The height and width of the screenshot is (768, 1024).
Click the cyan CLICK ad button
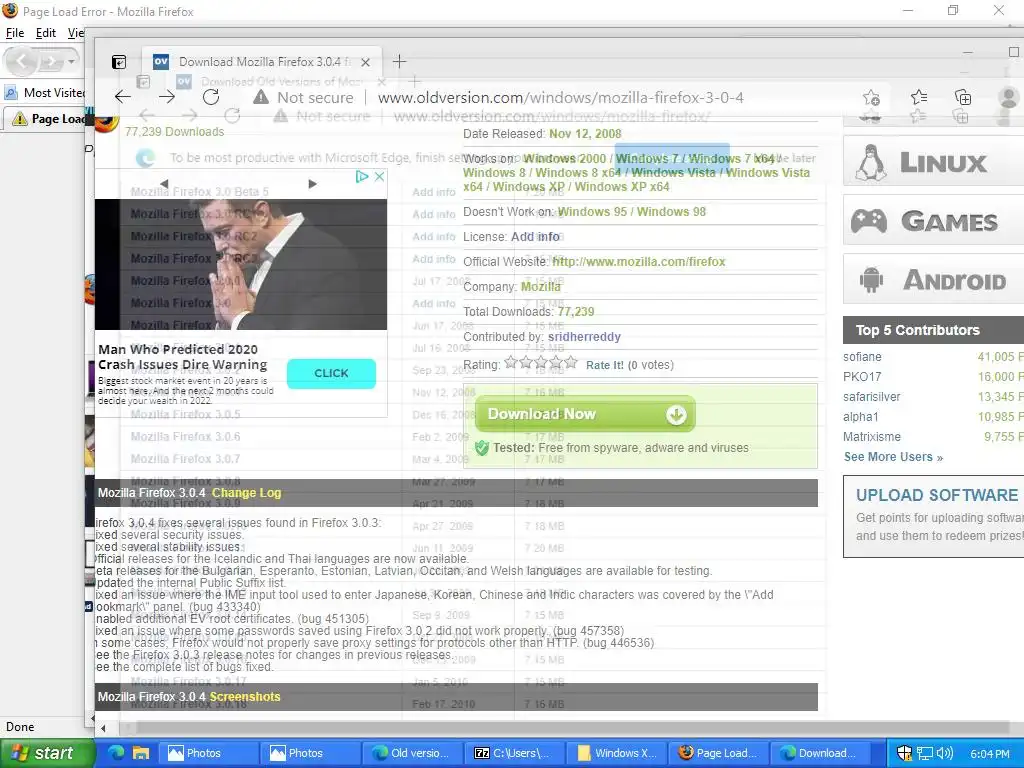click(331, 373)
